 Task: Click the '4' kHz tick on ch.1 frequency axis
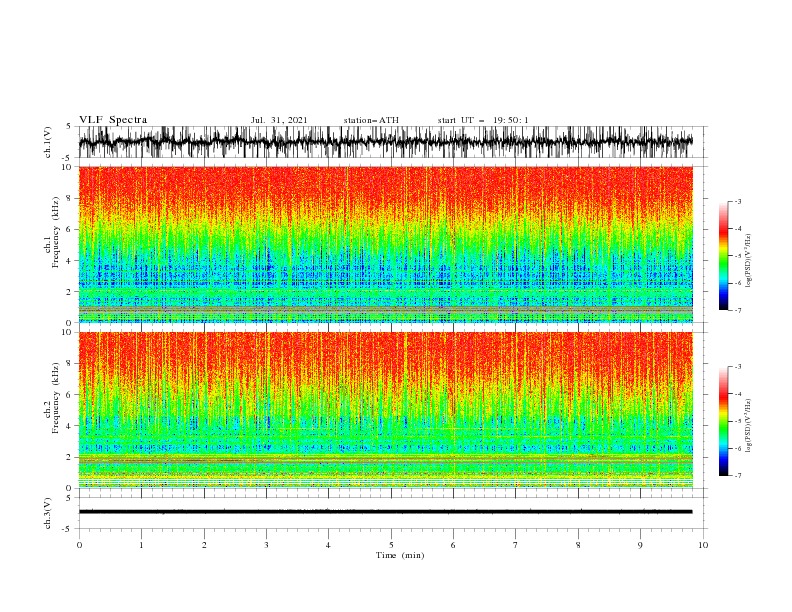point(70,261)
